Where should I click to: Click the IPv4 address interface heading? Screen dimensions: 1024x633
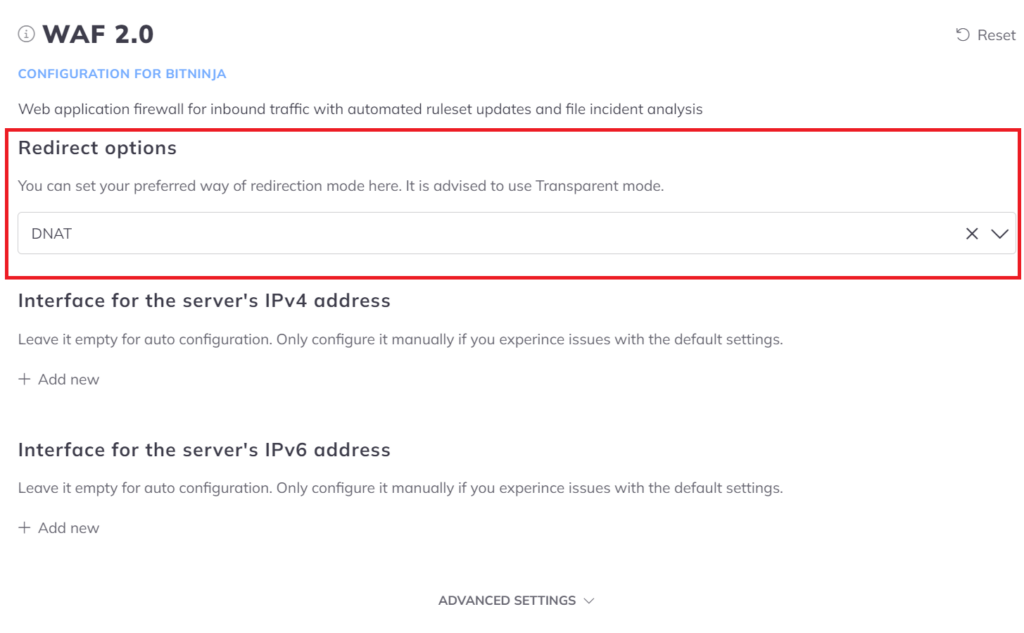(x=204, y=300)
